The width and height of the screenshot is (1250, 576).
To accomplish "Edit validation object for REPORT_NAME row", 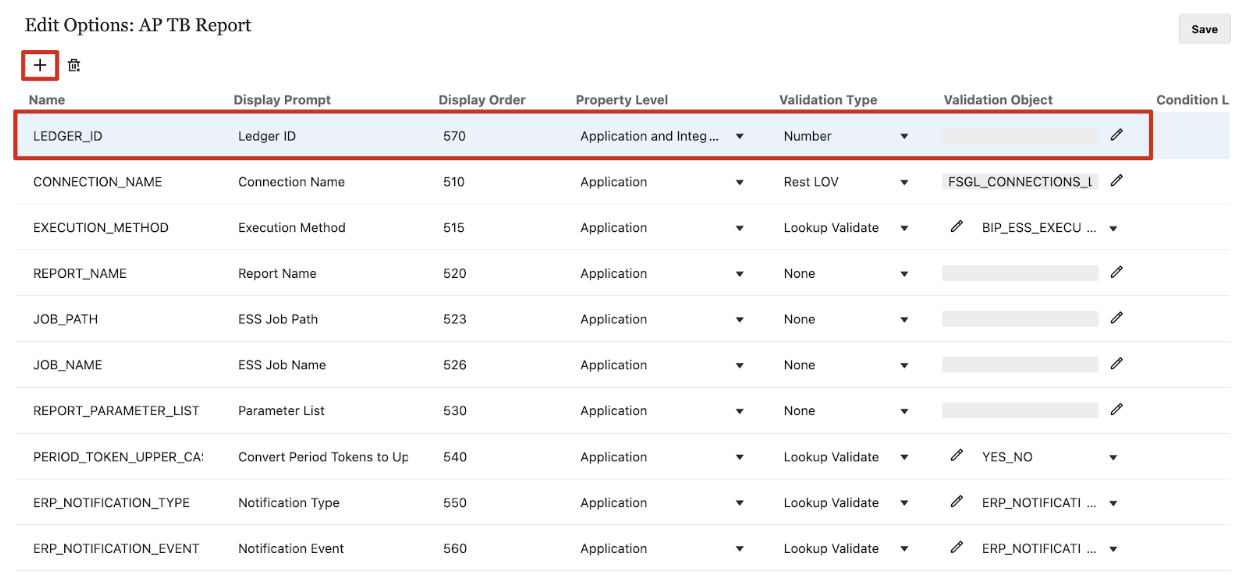I will 1117,273.
